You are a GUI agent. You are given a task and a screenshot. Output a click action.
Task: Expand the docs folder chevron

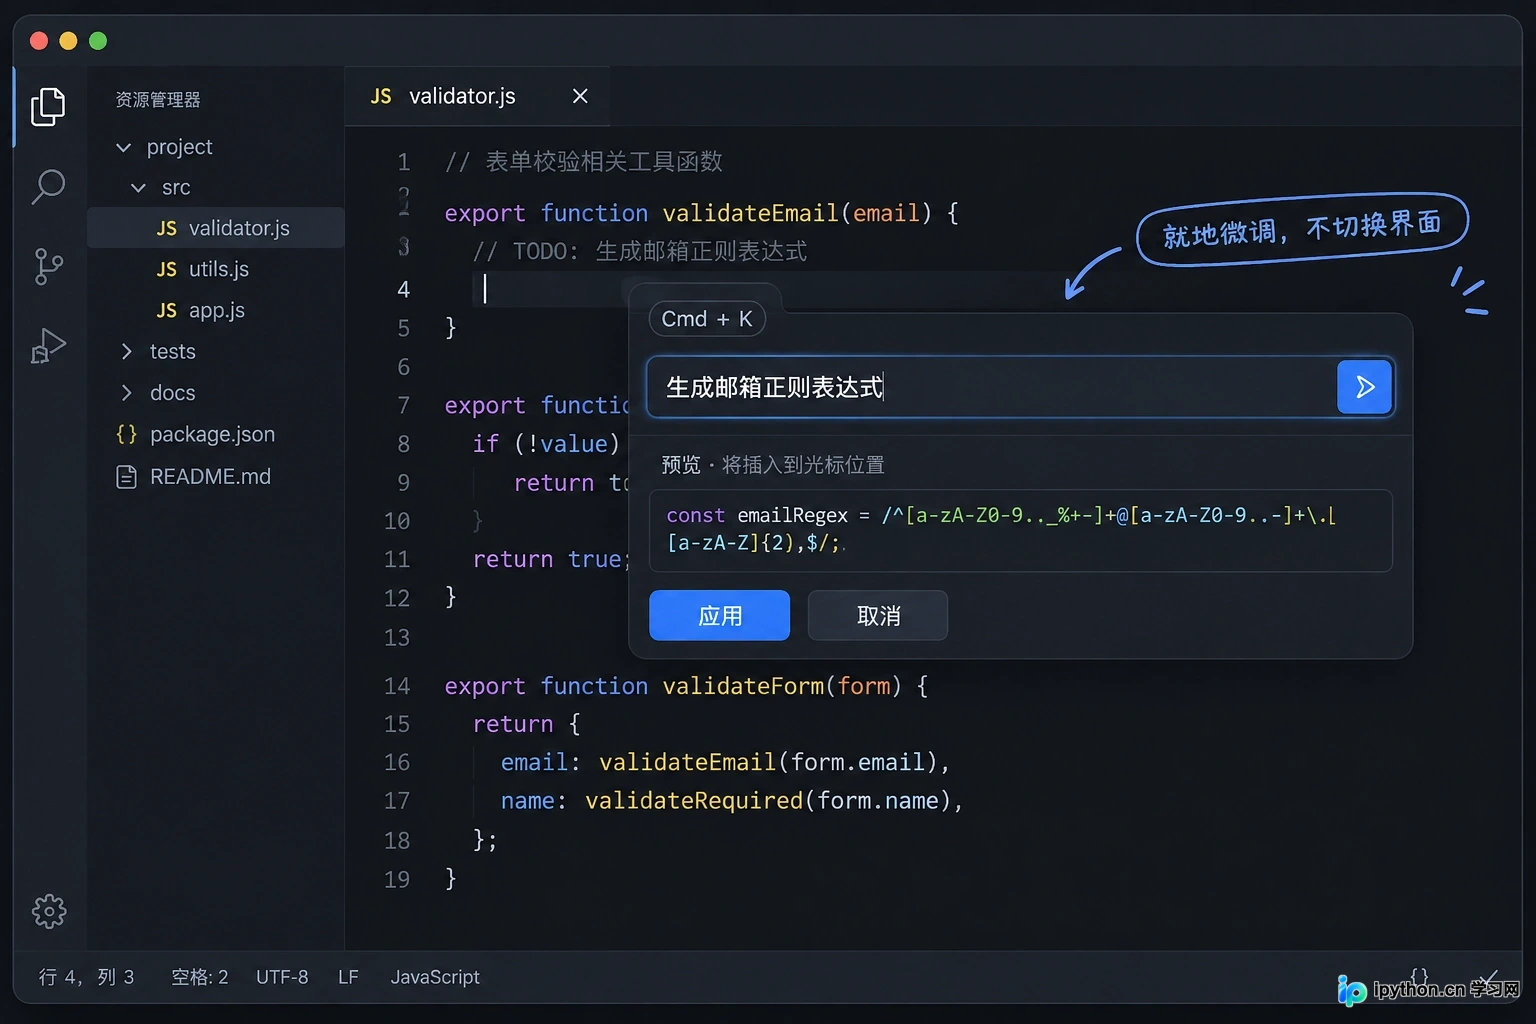[126, 393]
